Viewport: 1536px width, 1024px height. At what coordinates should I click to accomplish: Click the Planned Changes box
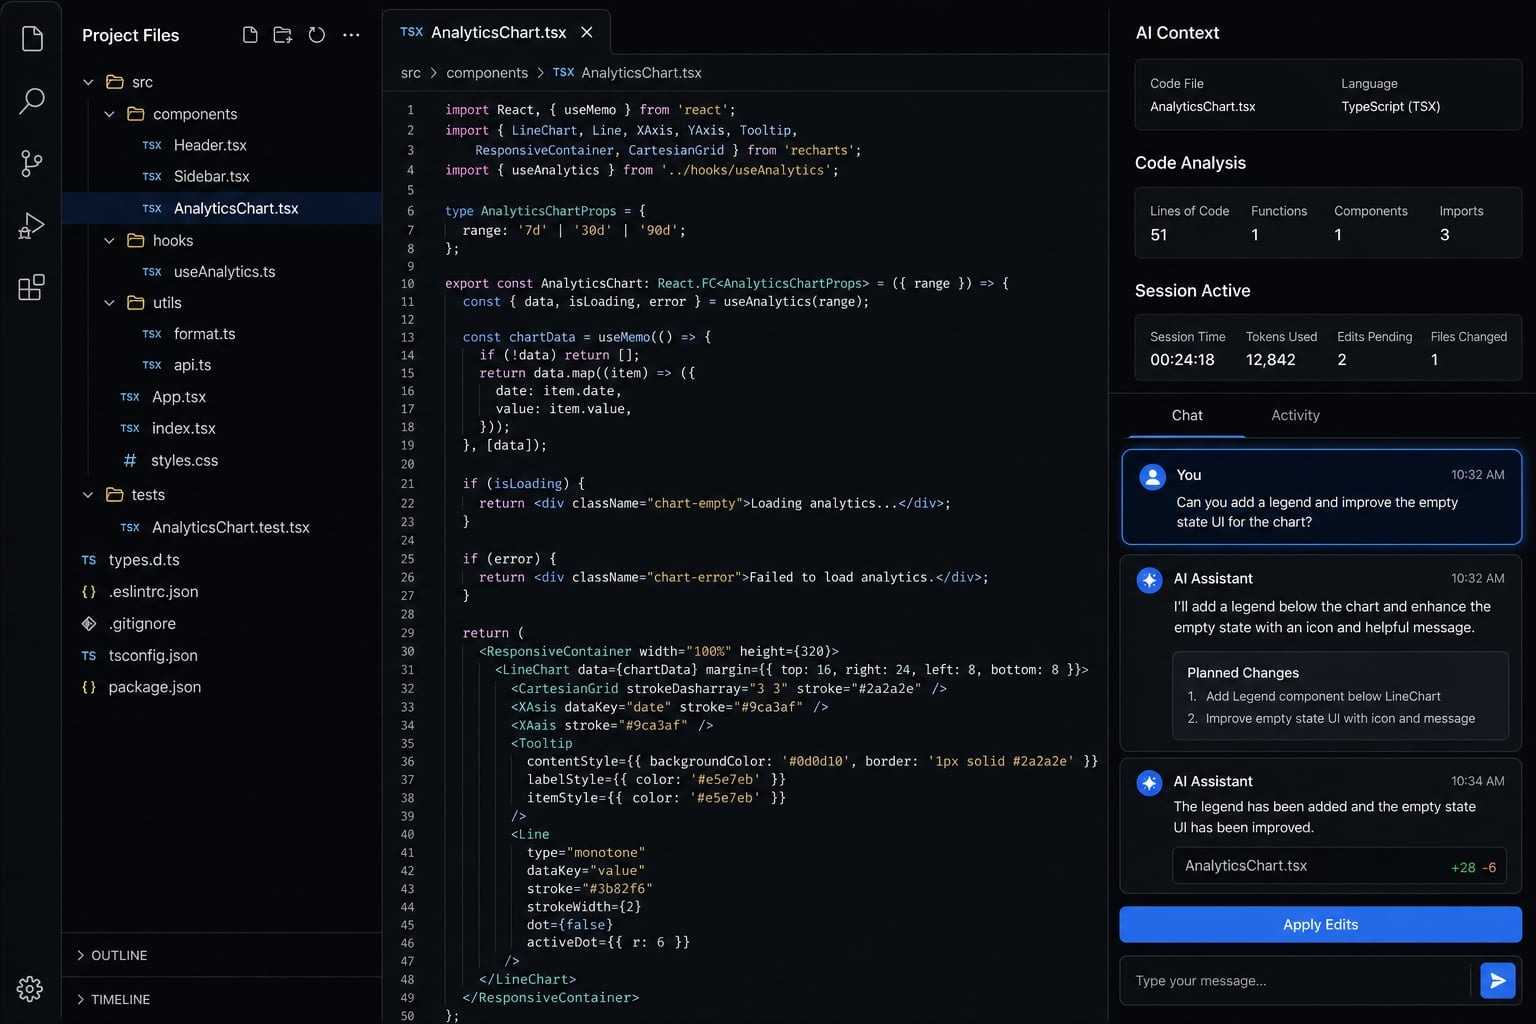1340,696
